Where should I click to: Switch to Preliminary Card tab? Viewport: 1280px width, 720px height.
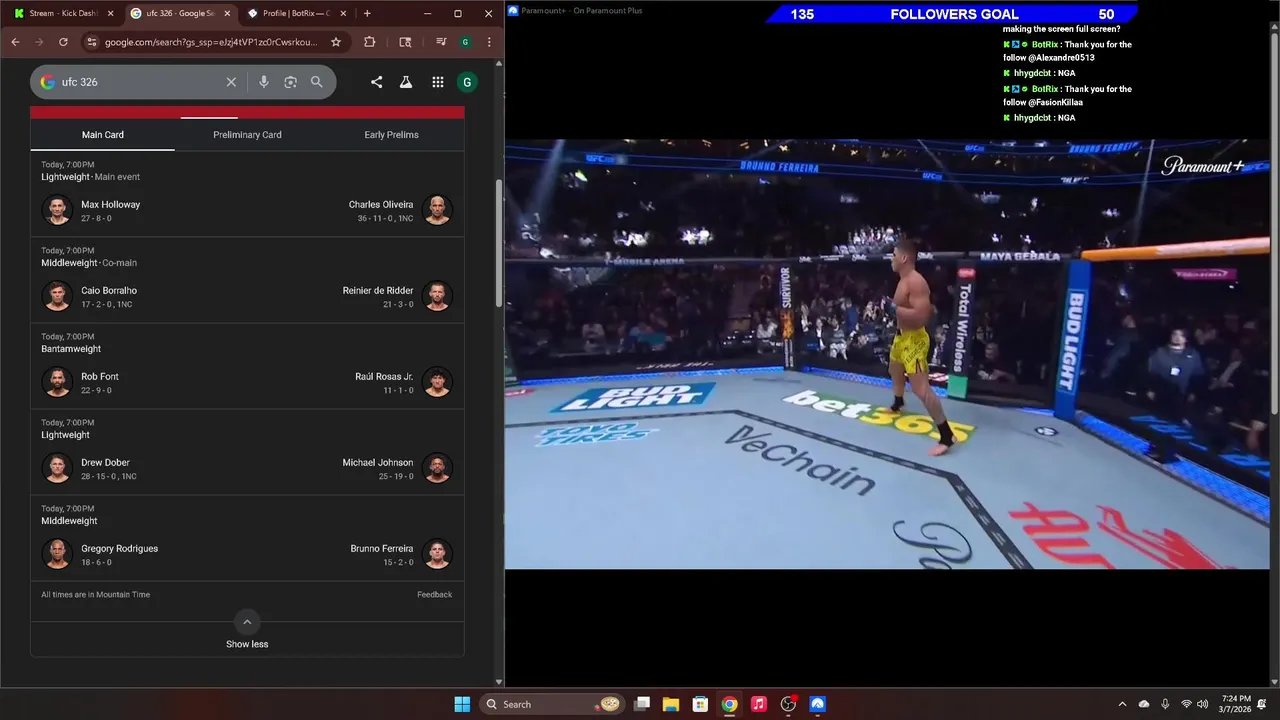click(x=247, y=135)
